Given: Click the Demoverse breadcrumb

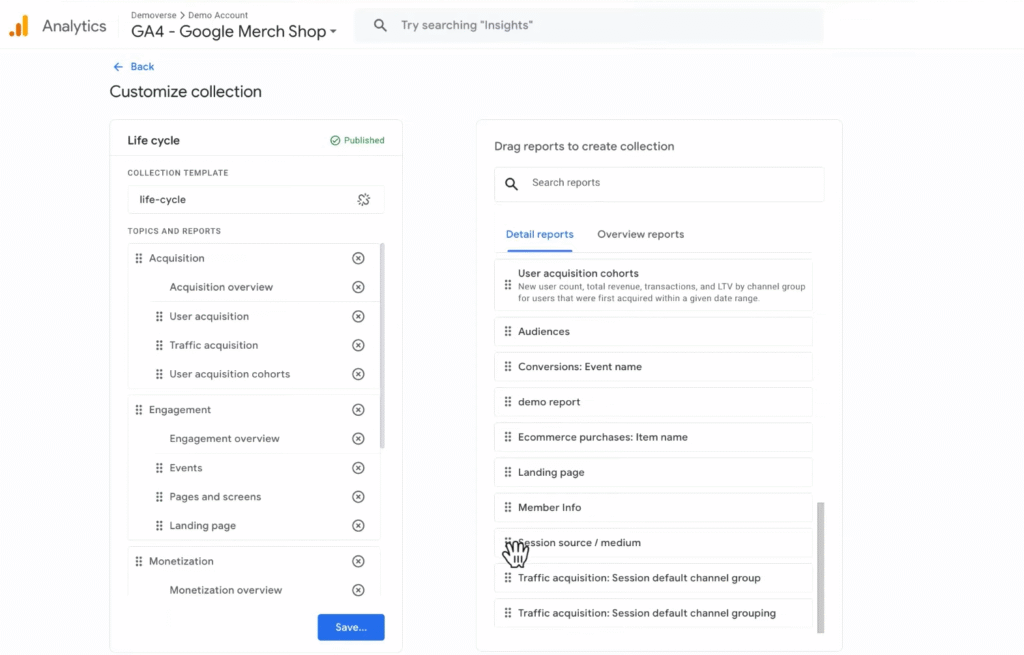Looking at the screenshot, I should pos(153,15).
